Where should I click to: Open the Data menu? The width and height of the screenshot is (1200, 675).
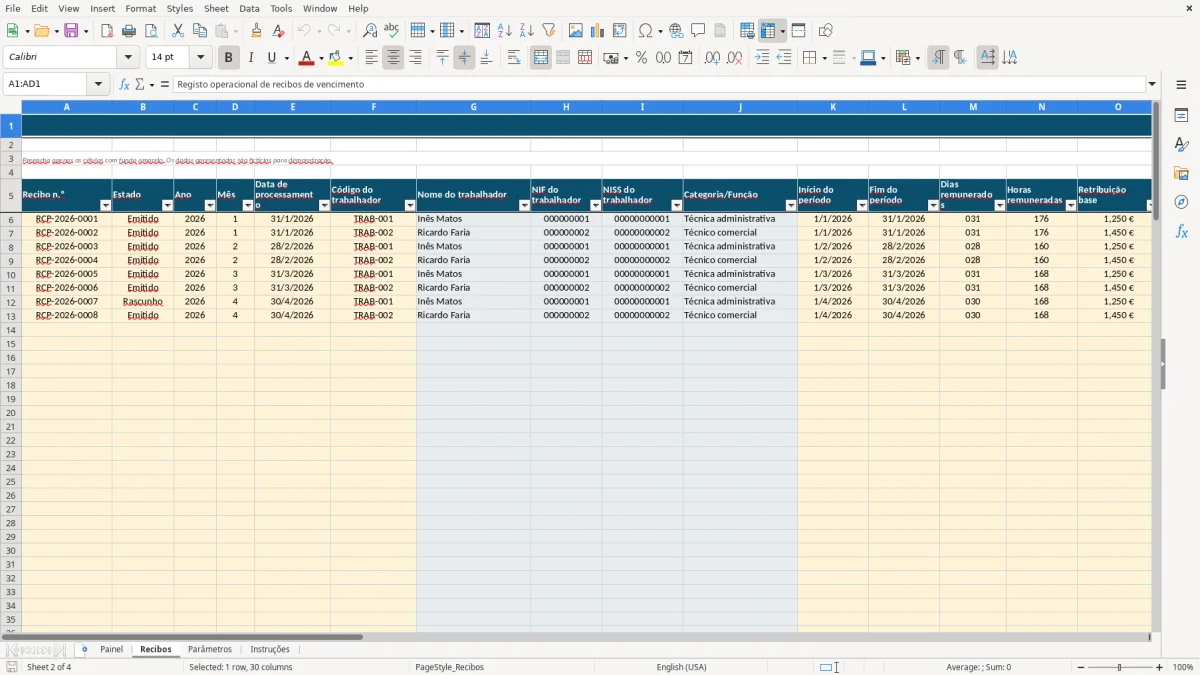[x=249, y=8]
